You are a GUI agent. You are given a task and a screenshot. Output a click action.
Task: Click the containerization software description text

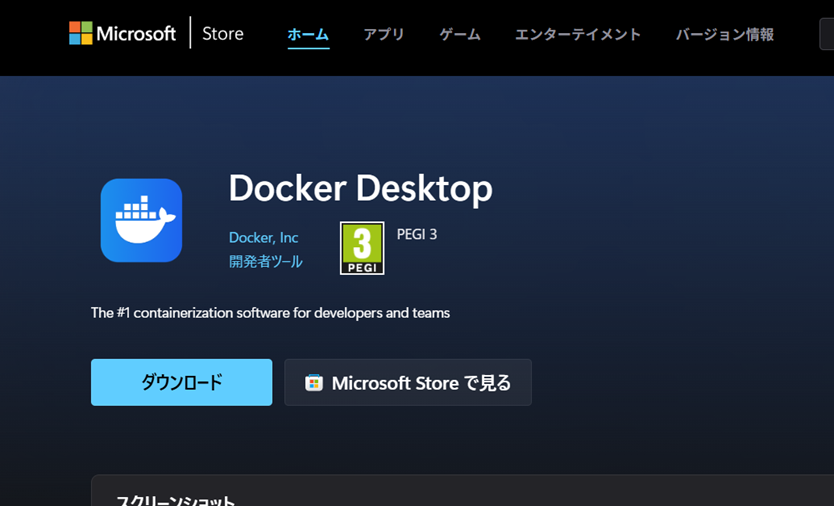(270, 313)
